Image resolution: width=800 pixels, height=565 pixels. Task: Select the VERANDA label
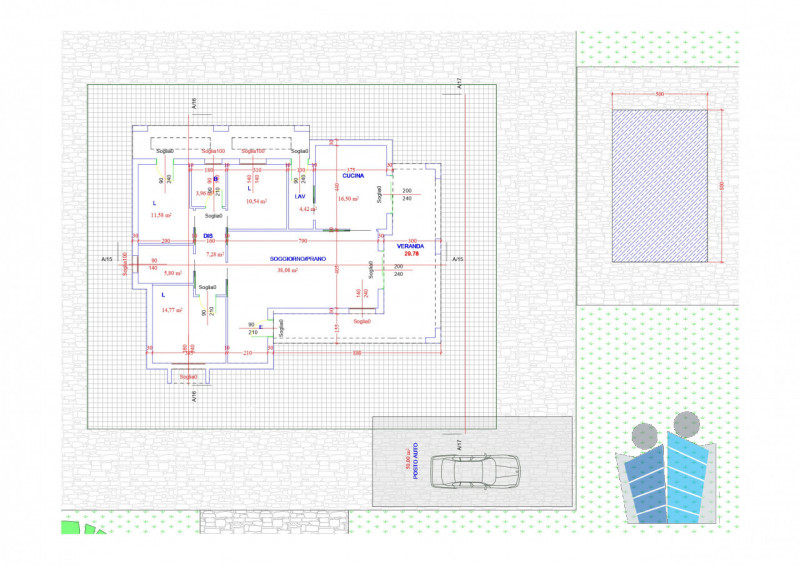click(410, 246)
